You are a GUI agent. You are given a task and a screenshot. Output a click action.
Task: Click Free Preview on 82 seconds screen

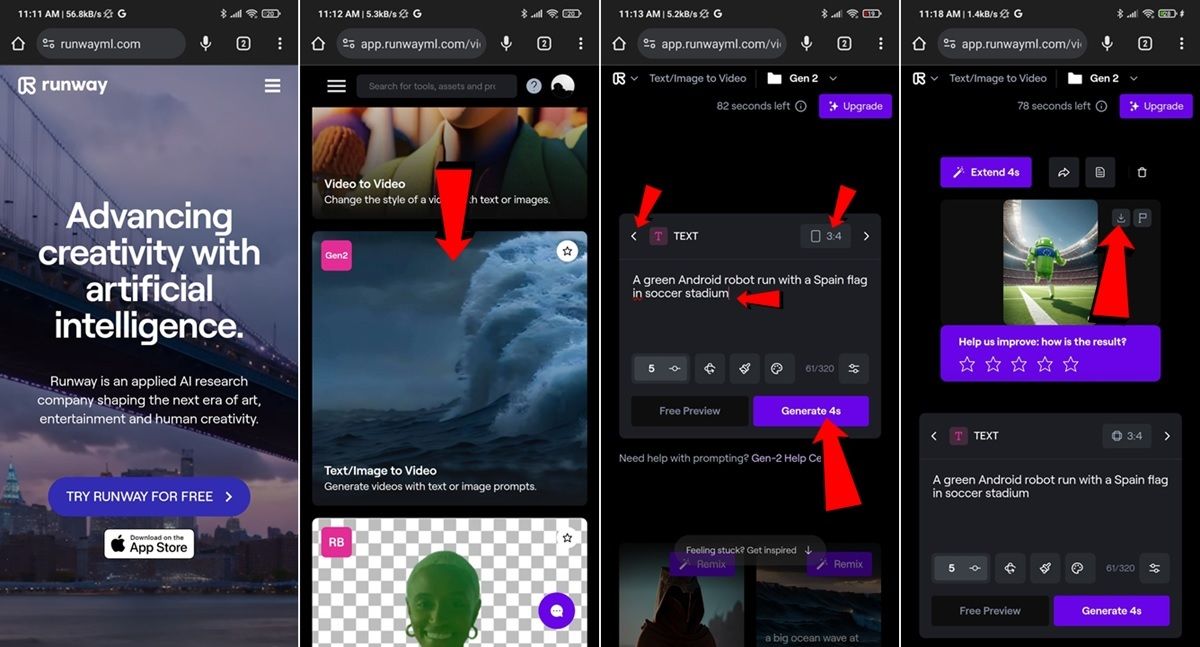[x=690, y=411]
